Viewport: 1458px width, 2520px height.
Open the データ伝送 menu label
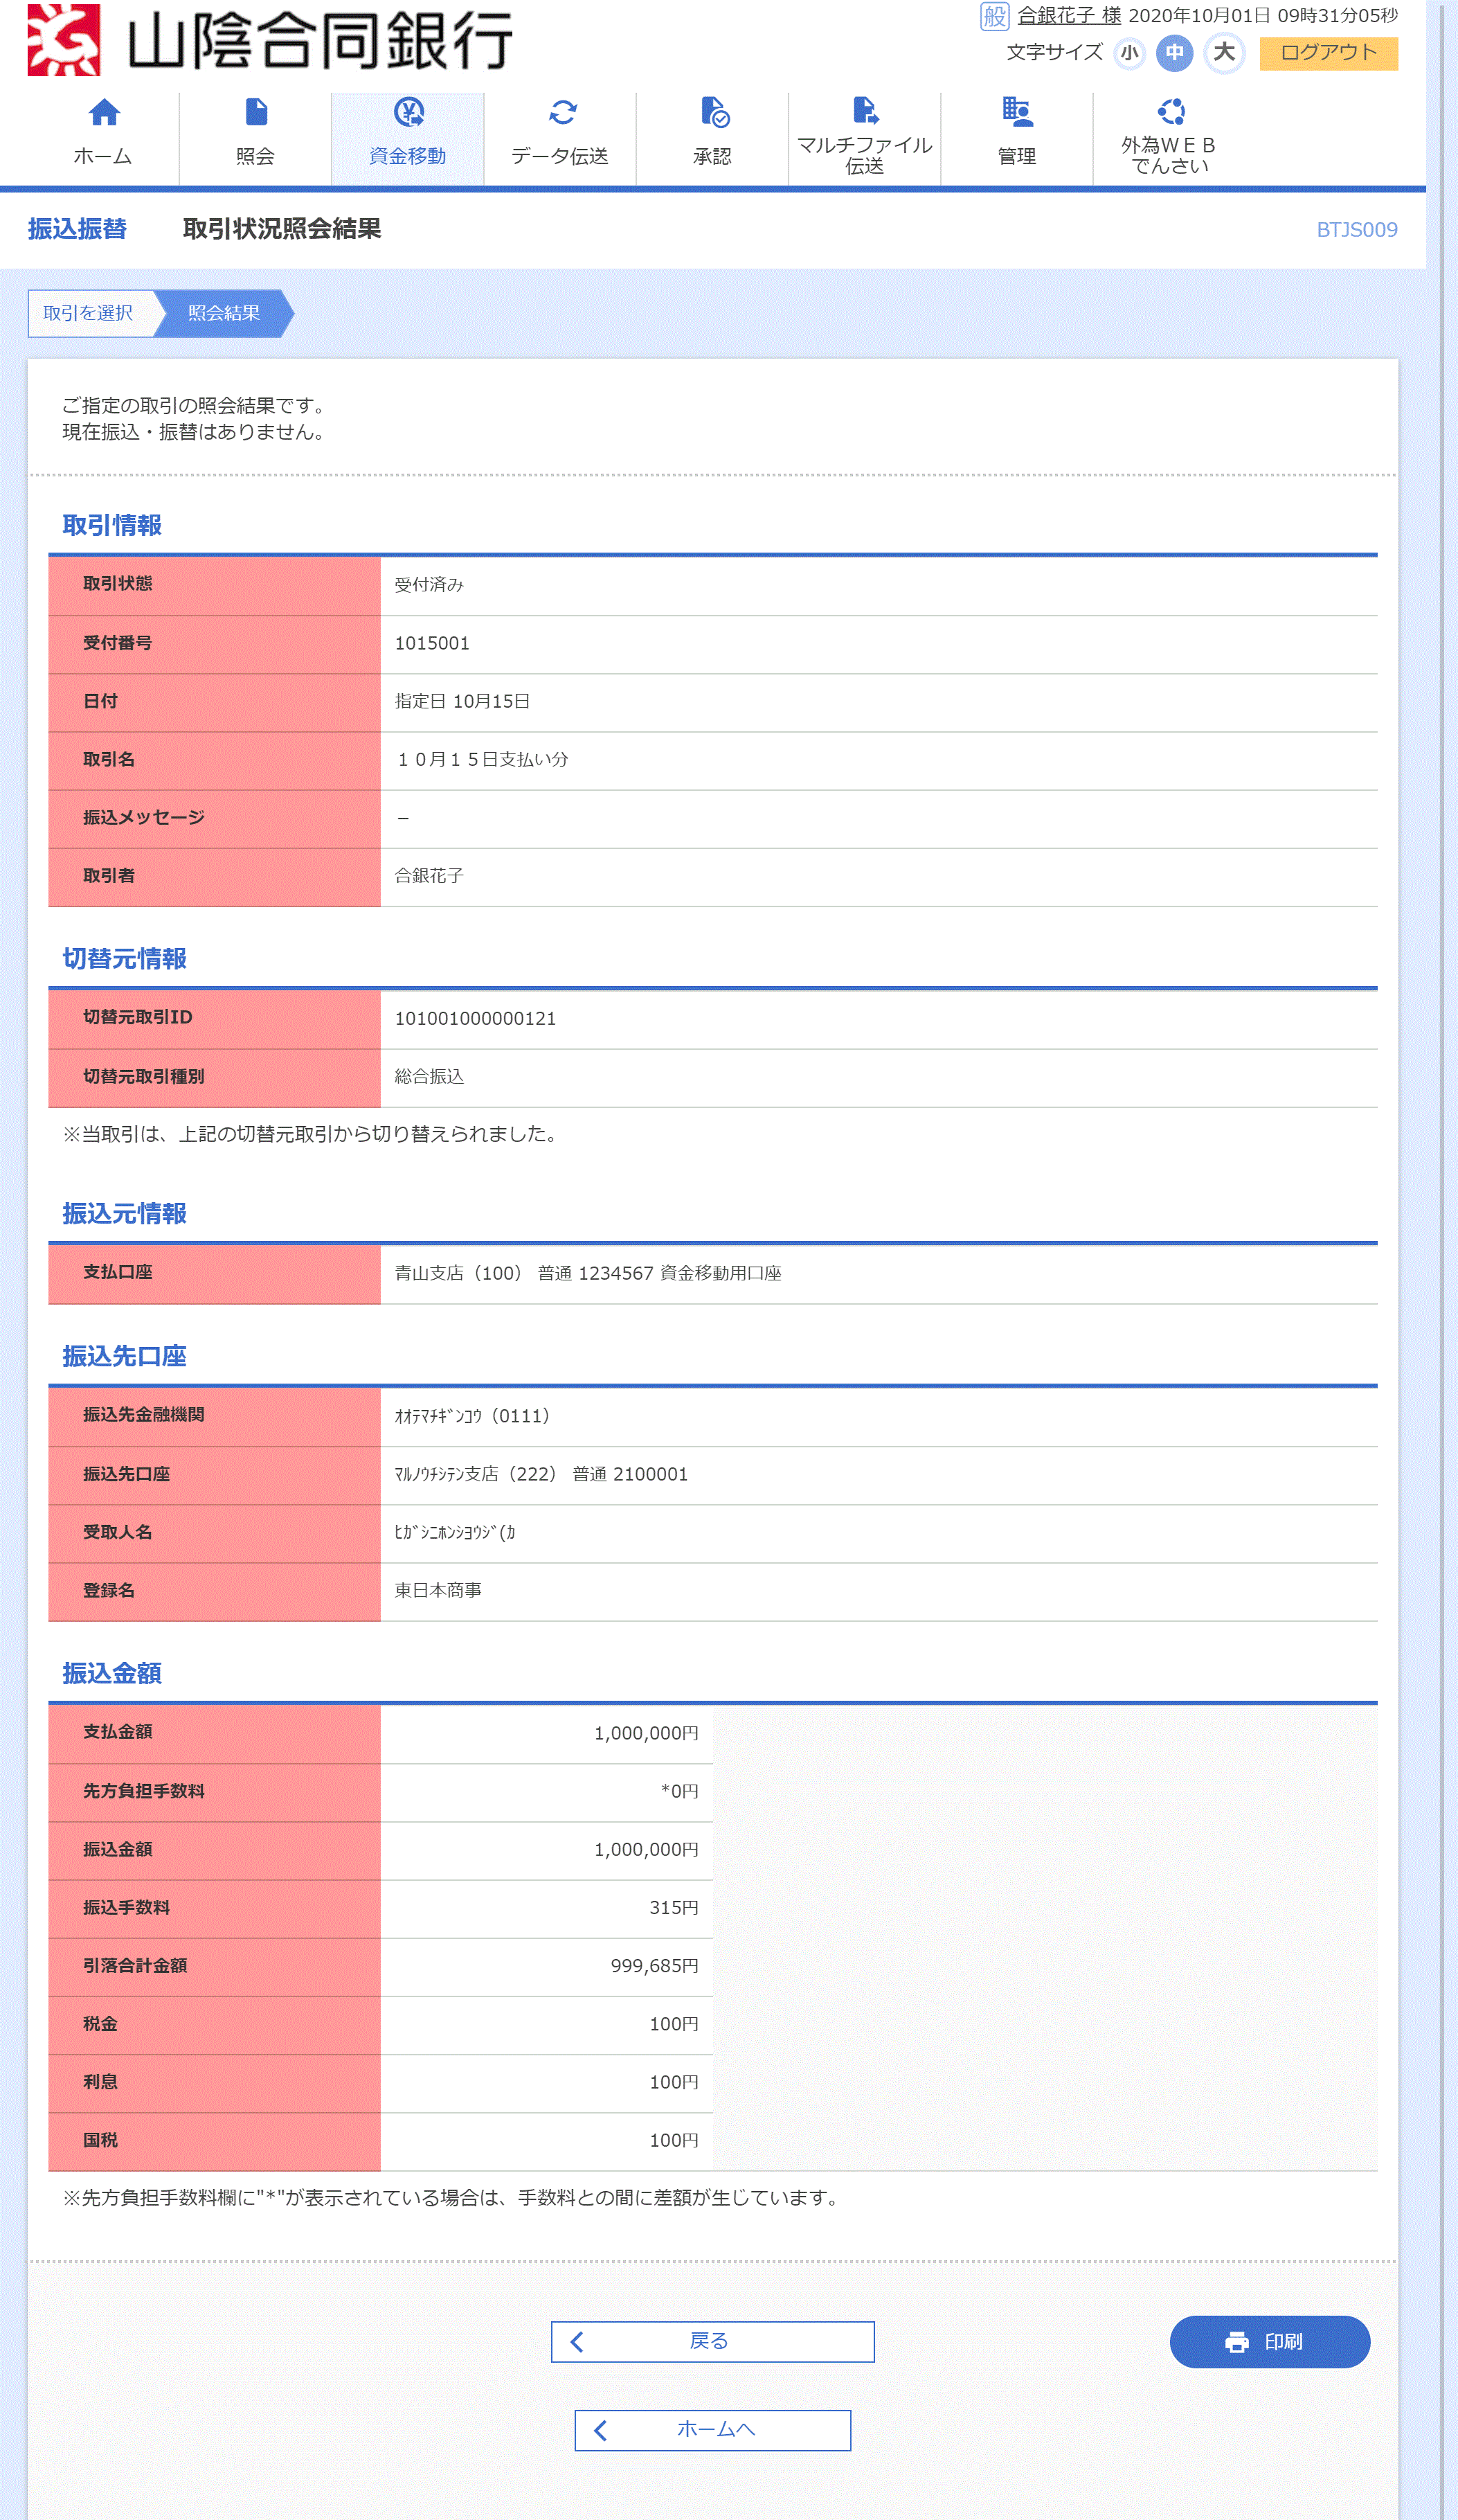[560, 156]
